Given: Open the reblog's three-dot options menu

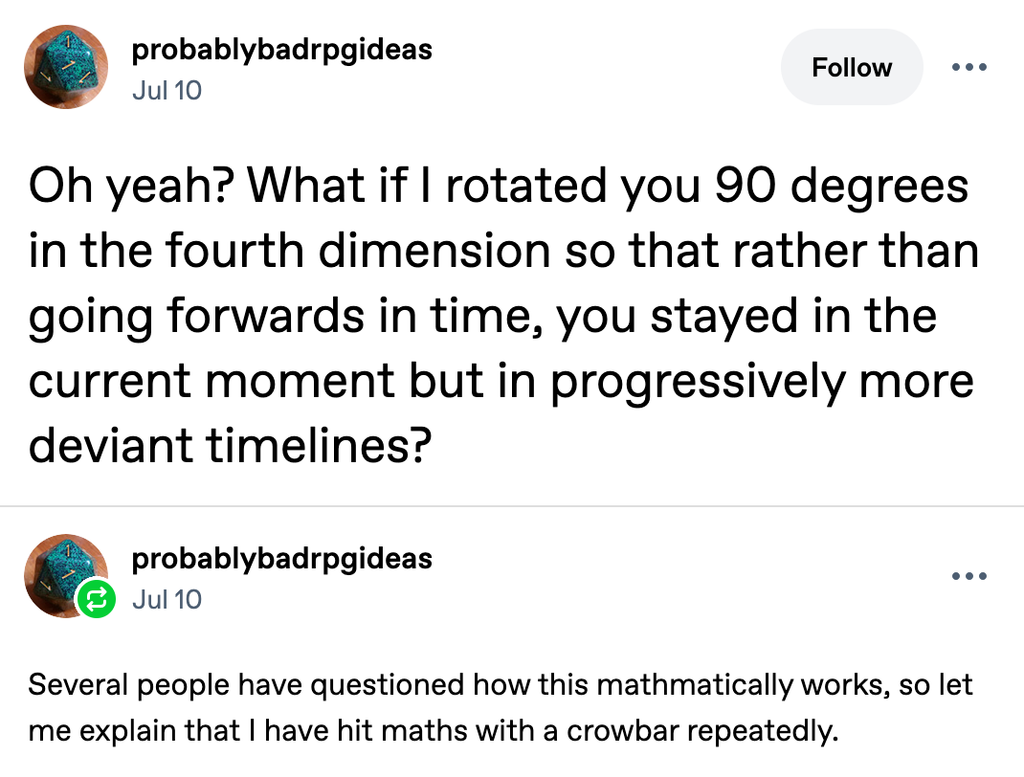Looking at the screenshot, I should pos(969,576).
